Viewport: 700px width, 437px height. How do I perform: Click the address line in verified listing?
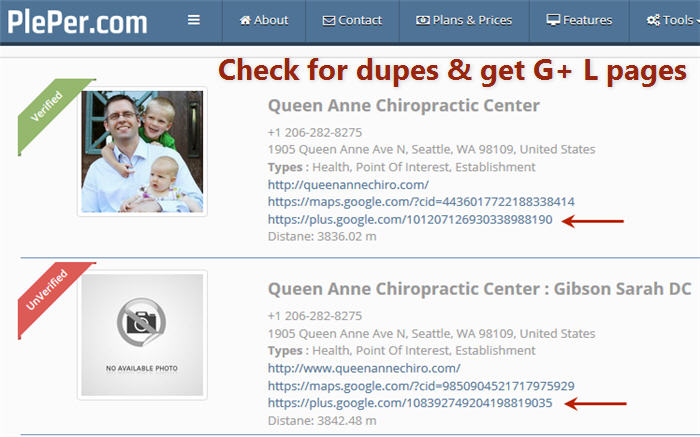pyautogui.click(x=431, y=150)
